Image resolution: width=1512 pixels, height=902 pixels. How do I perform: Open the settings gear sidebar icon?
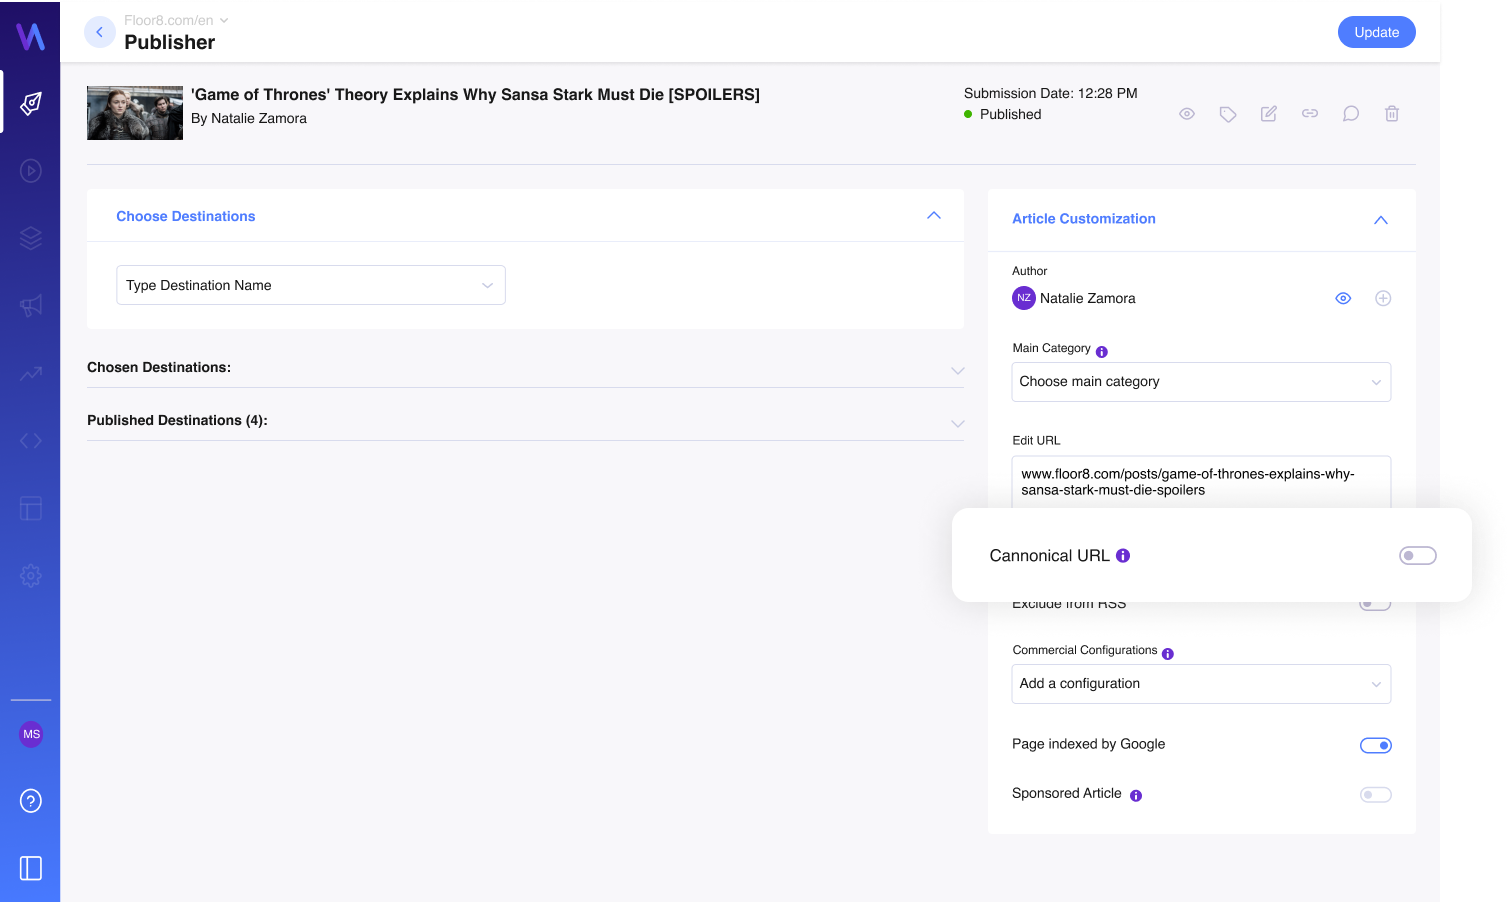(31, 576)
